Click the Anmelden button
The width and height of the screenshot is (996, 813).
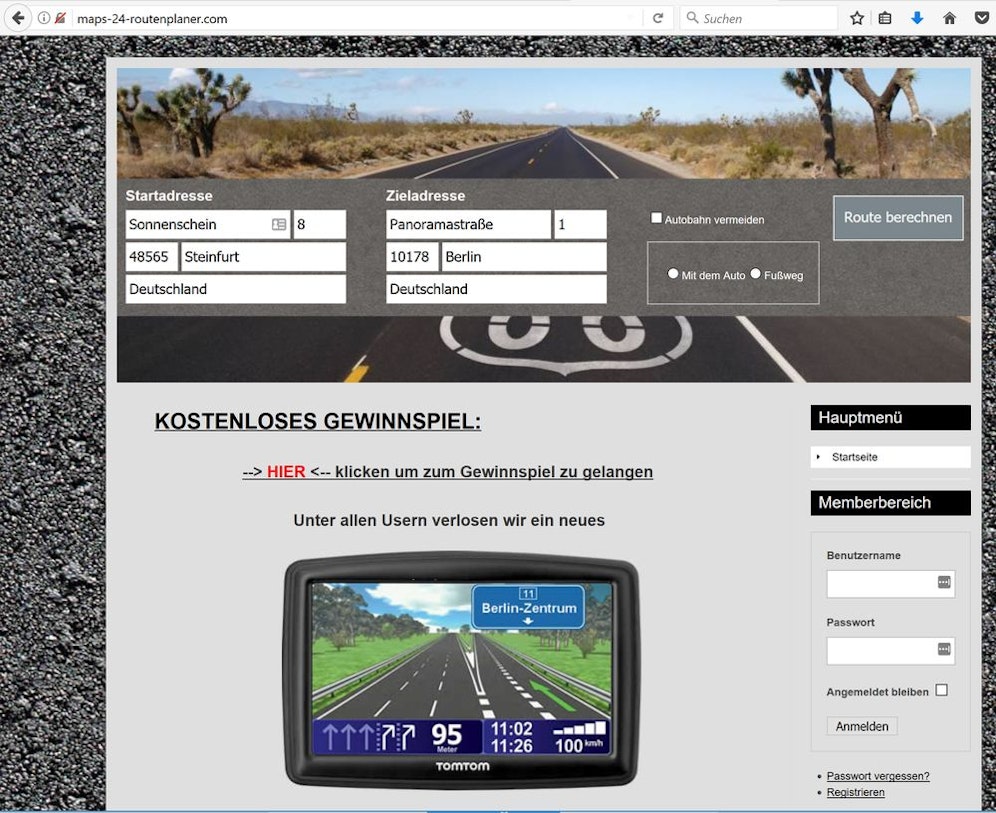point(862,726)
